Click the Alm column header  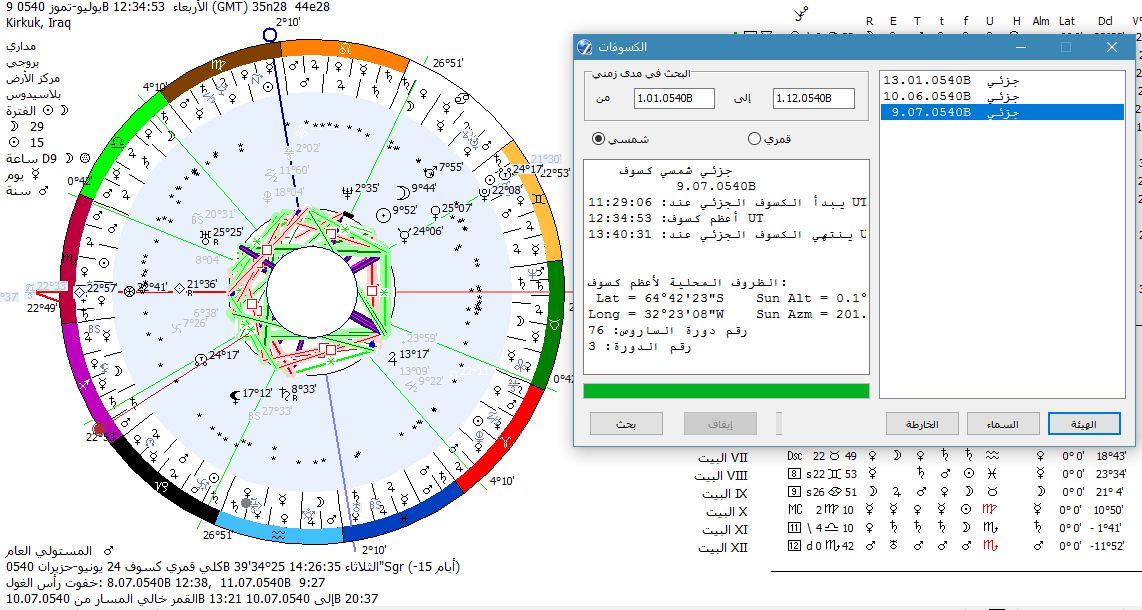pos(1041,21)
